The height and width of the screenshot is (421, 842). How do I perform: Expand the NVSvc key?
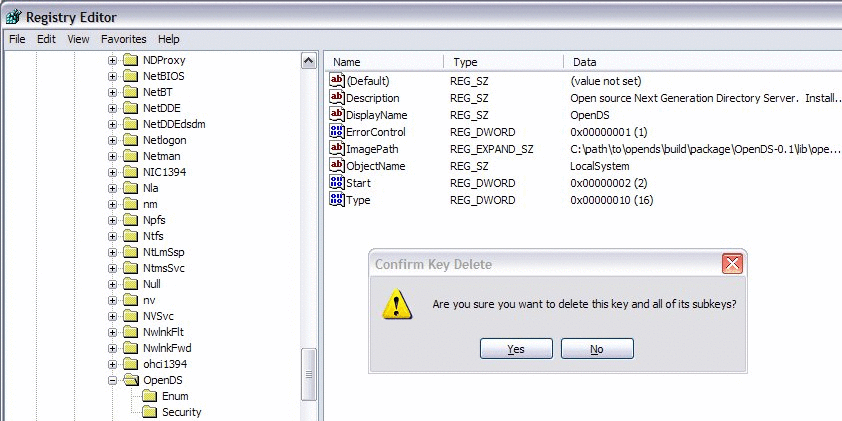point(112,316)
